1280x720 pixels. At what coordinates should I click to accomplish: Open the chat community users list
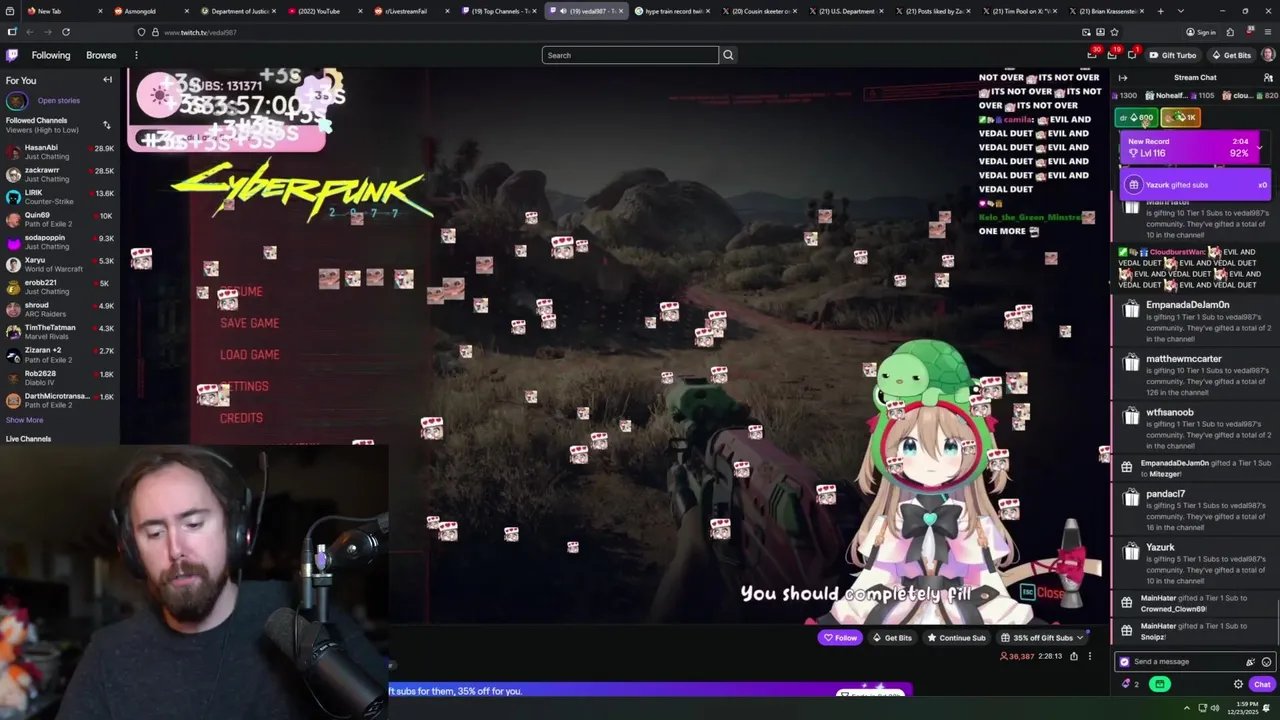click(x=1268, y=78)
